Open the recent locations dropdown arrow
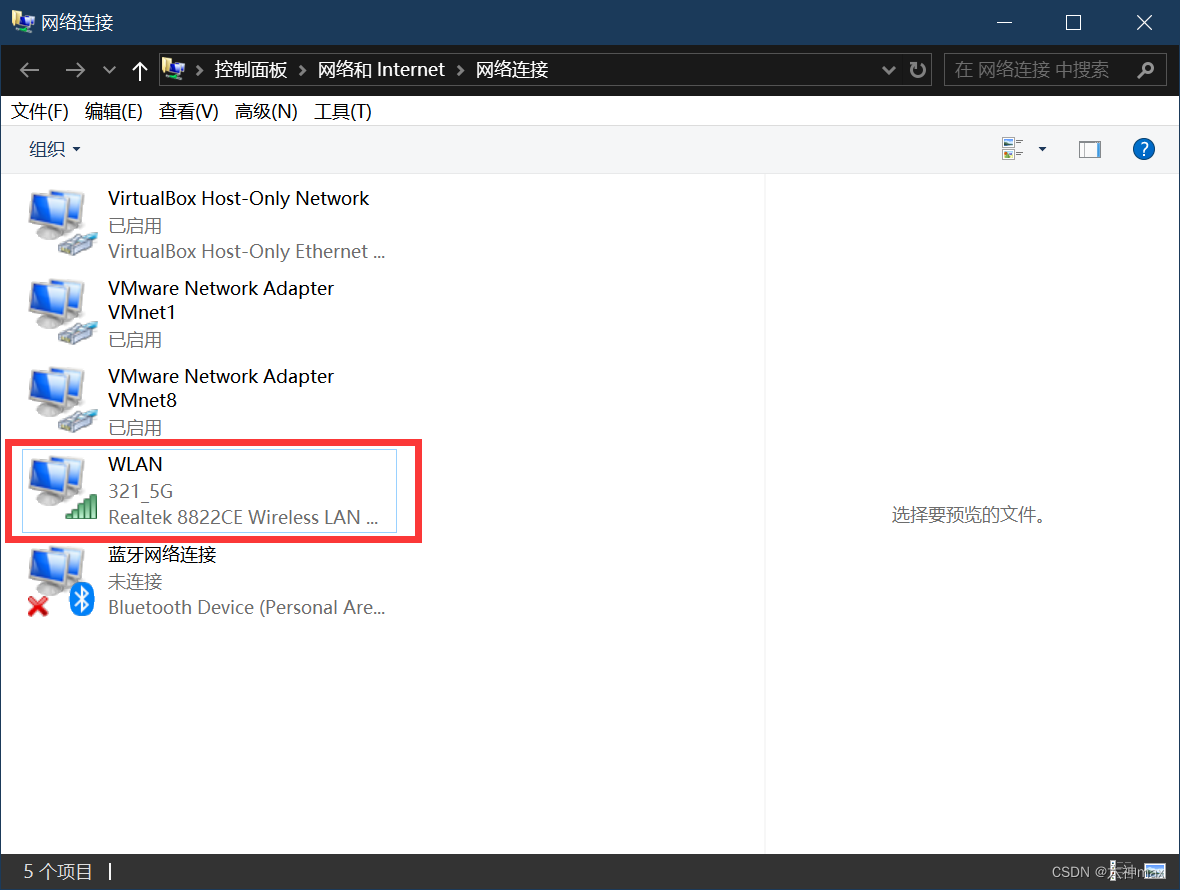1180x890 pixels. coord(109,70)
